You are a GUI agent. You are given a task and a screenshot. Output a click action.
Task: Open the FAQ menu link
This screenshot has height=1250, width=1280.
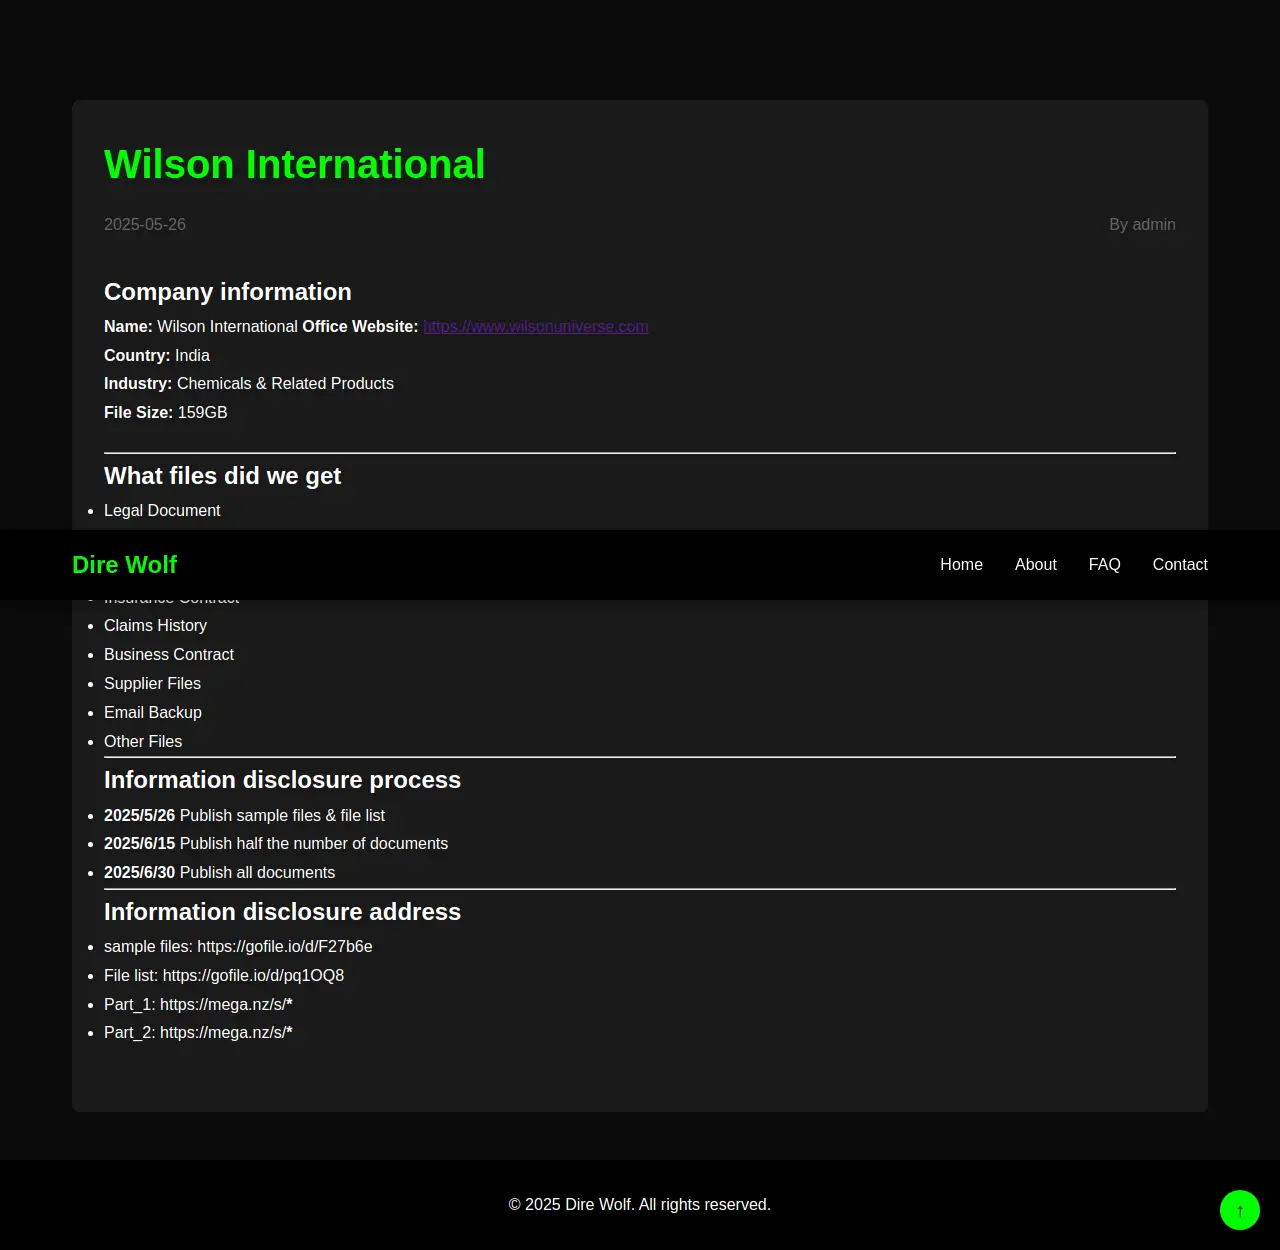[1104, 565]
